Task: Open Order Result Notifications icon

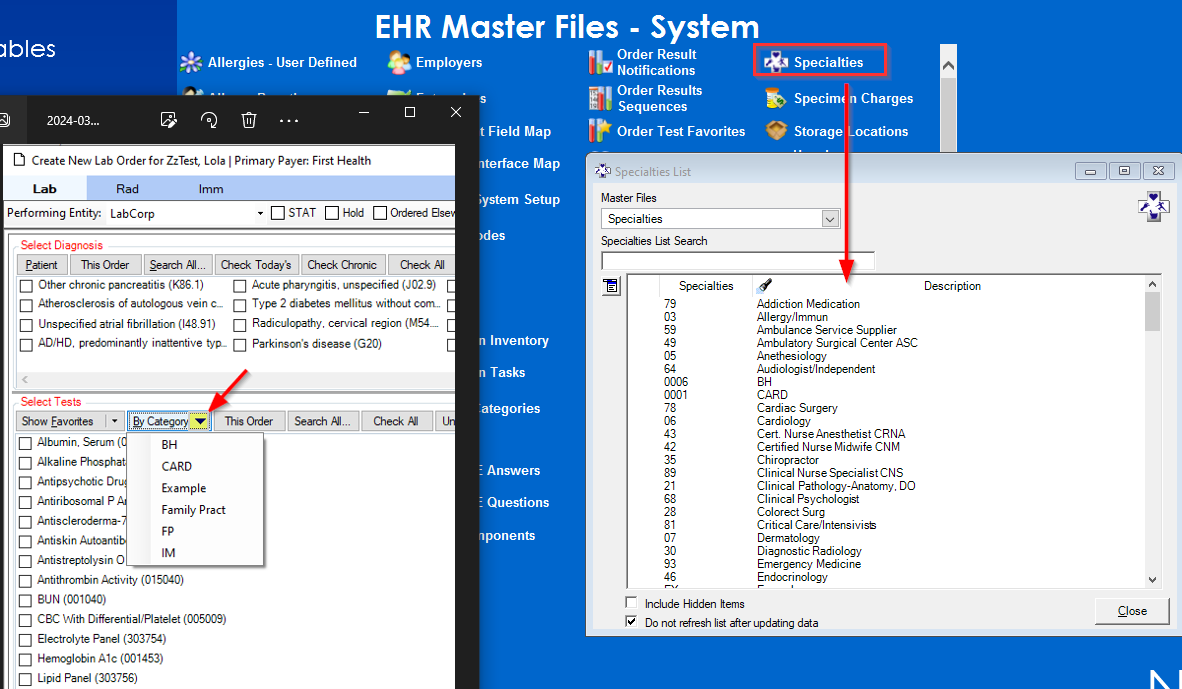Action: pyautogui.click(x=600, y=63)
